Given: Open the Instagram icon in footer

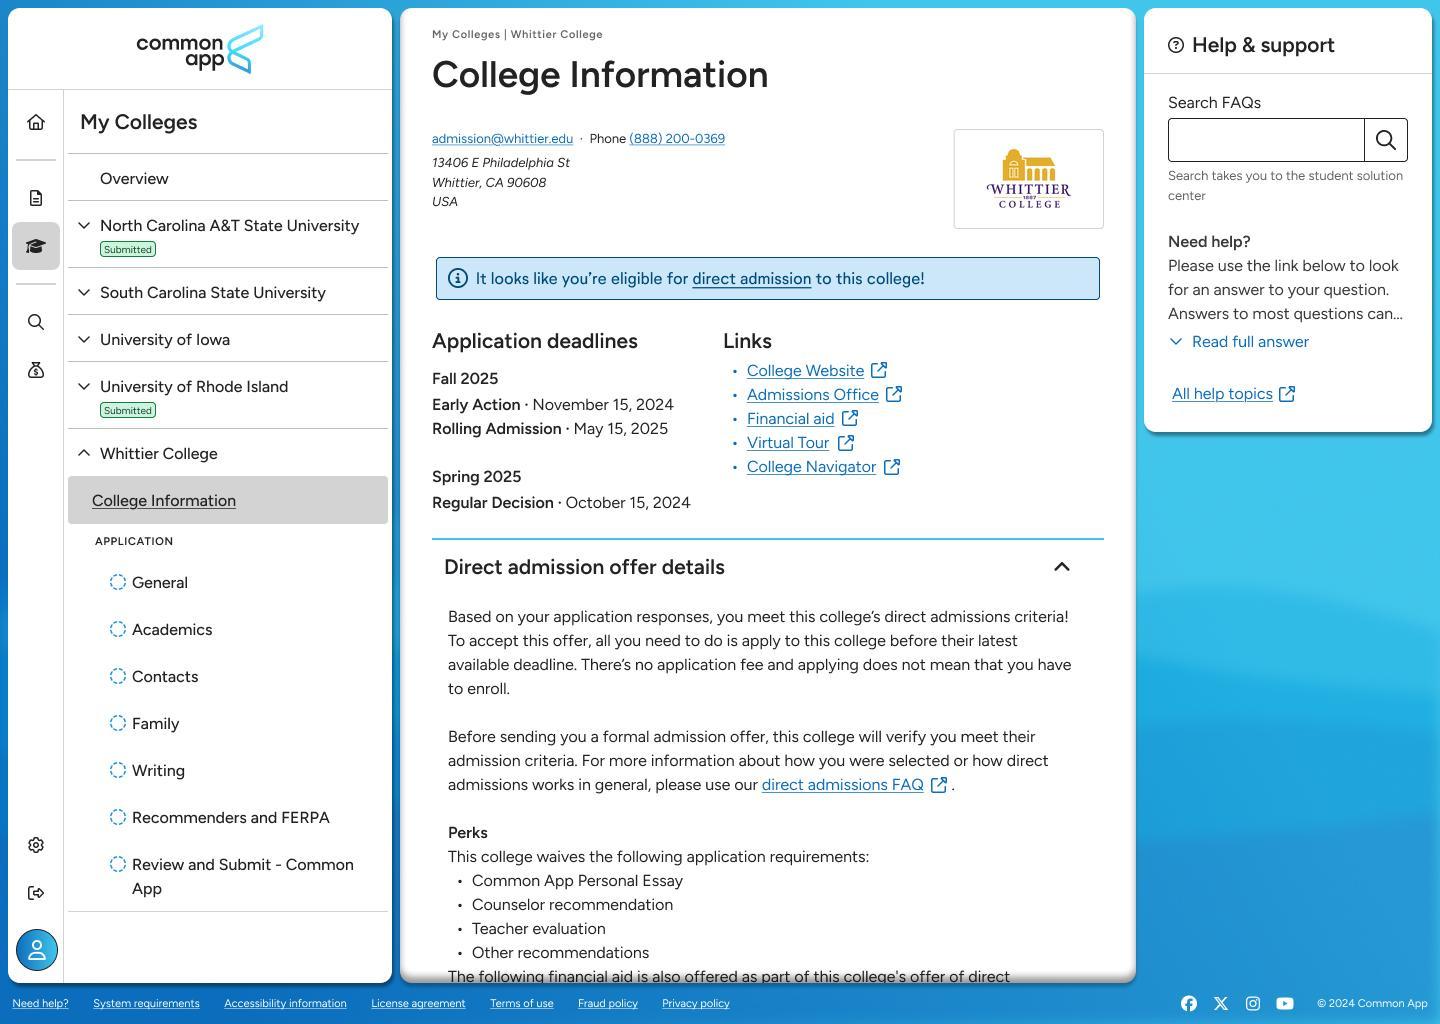Looking at the screenshot, I should 1253,1003.
